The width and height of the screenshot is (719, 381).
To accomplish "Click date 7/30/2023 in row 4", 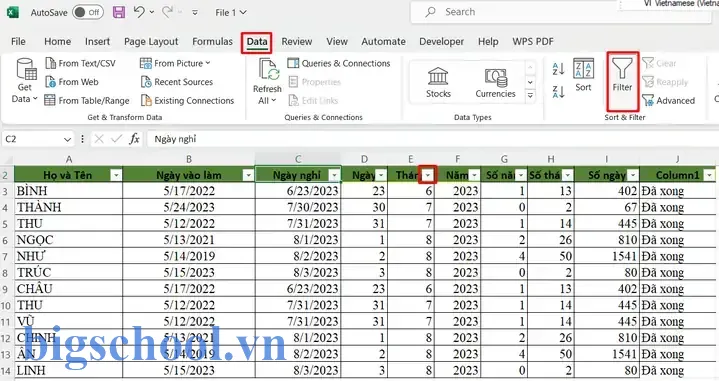I will click(298, 207).
